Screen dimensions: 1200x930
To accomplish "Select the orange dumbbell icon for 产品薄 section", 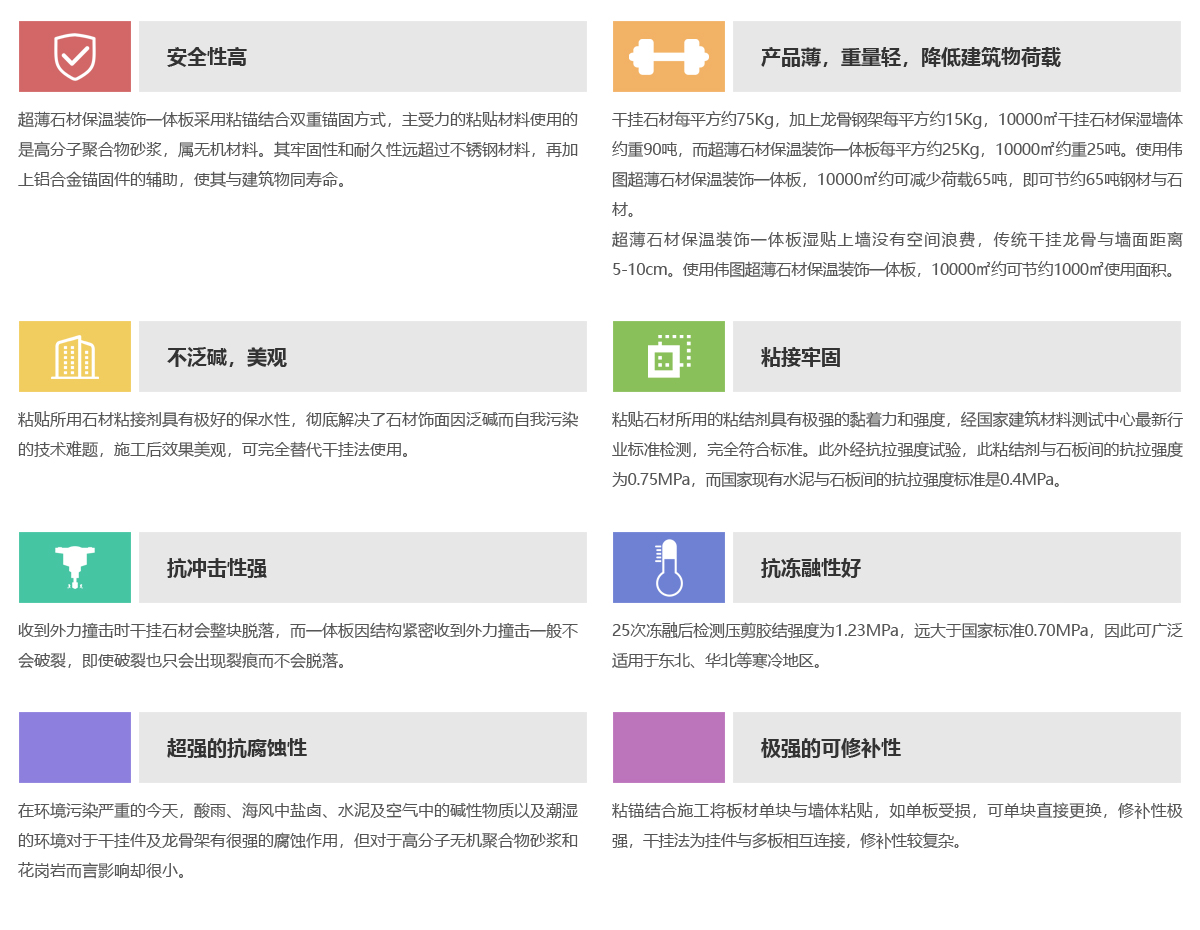I will [x=668, y=57].
